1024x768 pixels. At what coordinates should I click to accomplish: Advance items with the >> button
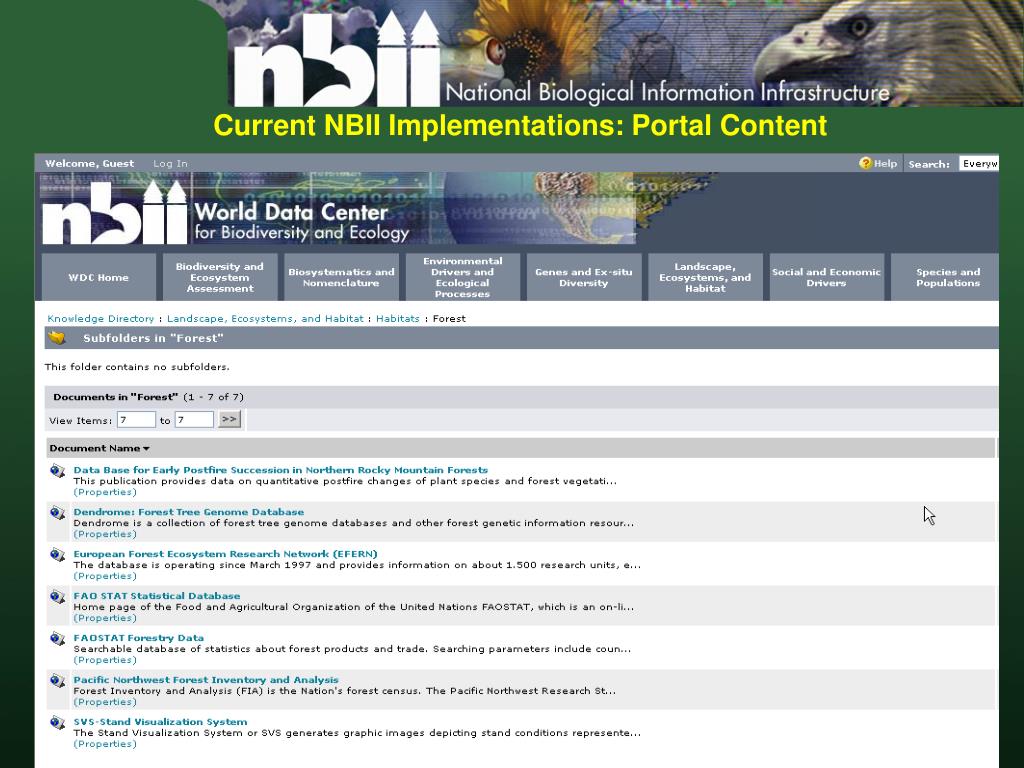(x=229, y=419)
